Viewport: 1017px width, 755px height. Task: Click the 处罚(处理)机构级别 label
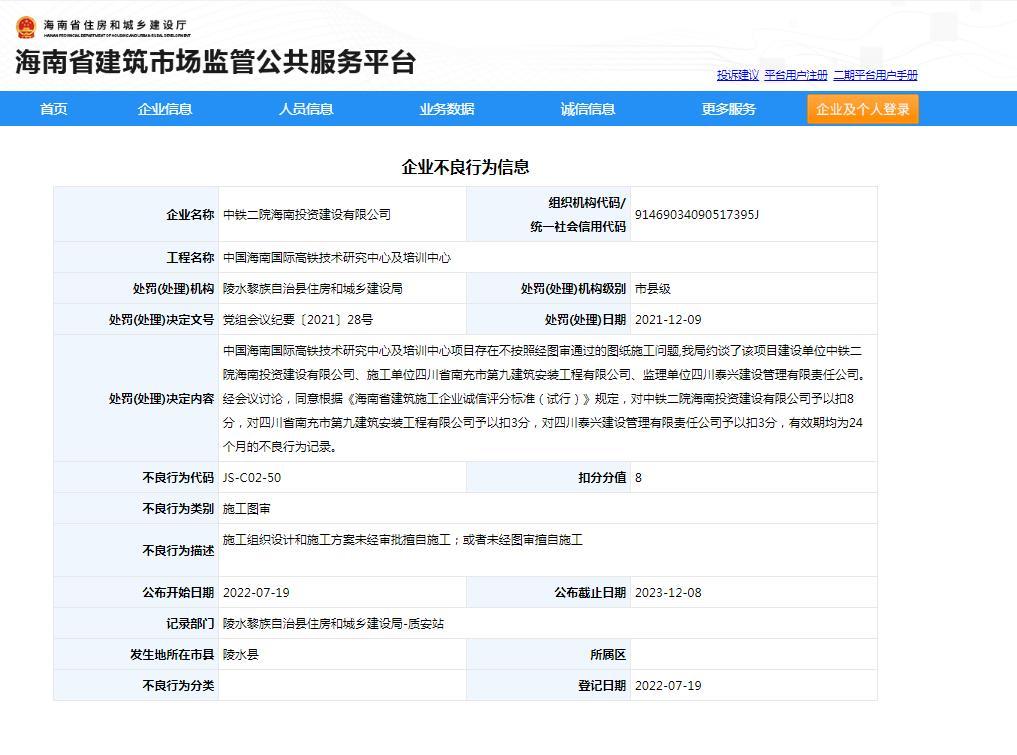[x=573, y=289]
